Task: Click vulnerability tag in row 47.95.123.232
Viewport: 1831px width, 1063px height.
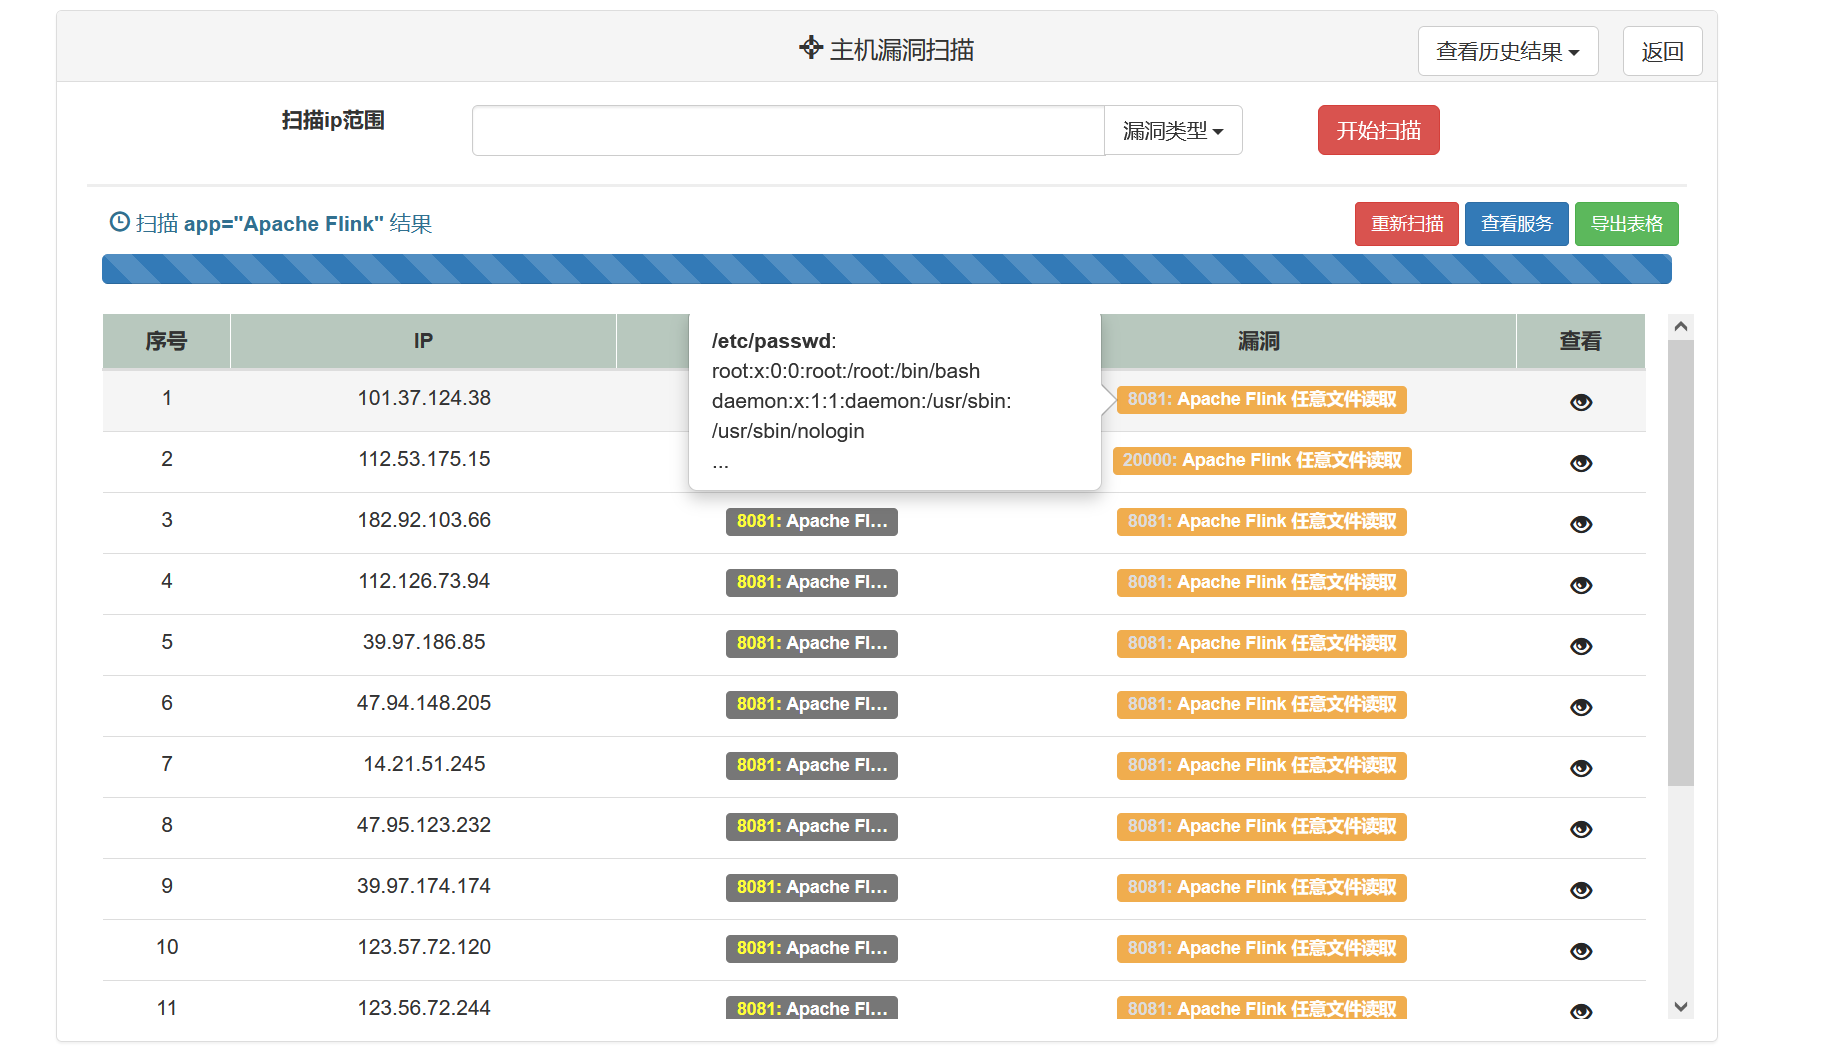Action: [1261, 826]
